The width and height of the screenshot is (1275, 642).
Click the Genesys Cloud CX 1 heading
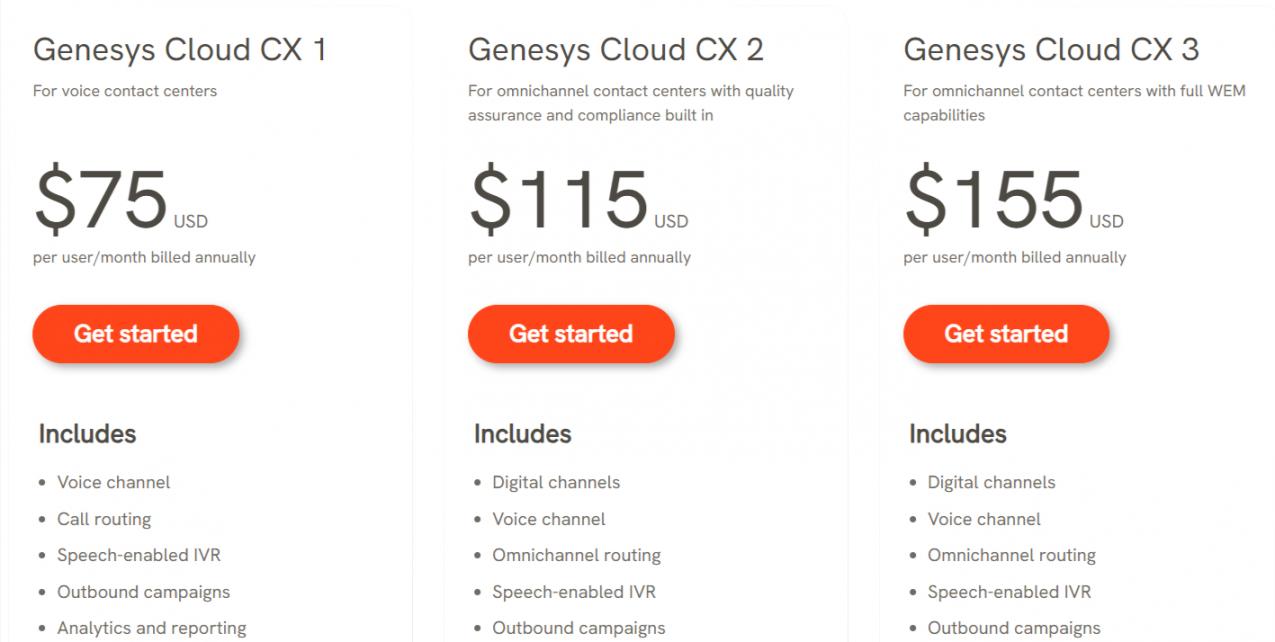pos(180,49)
